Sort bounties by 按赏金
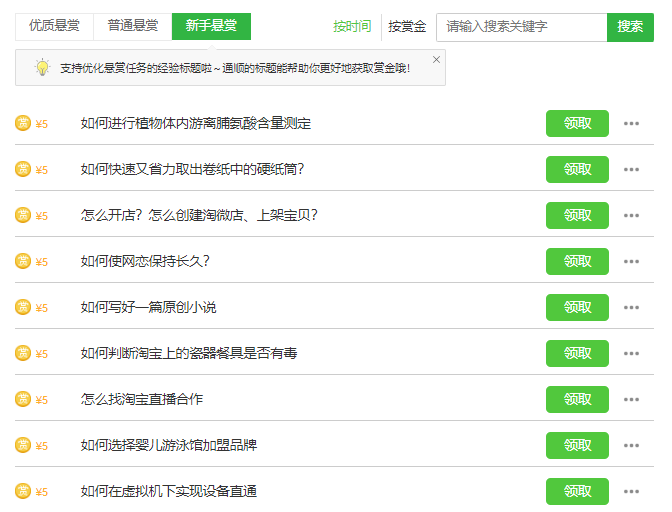 407,27
